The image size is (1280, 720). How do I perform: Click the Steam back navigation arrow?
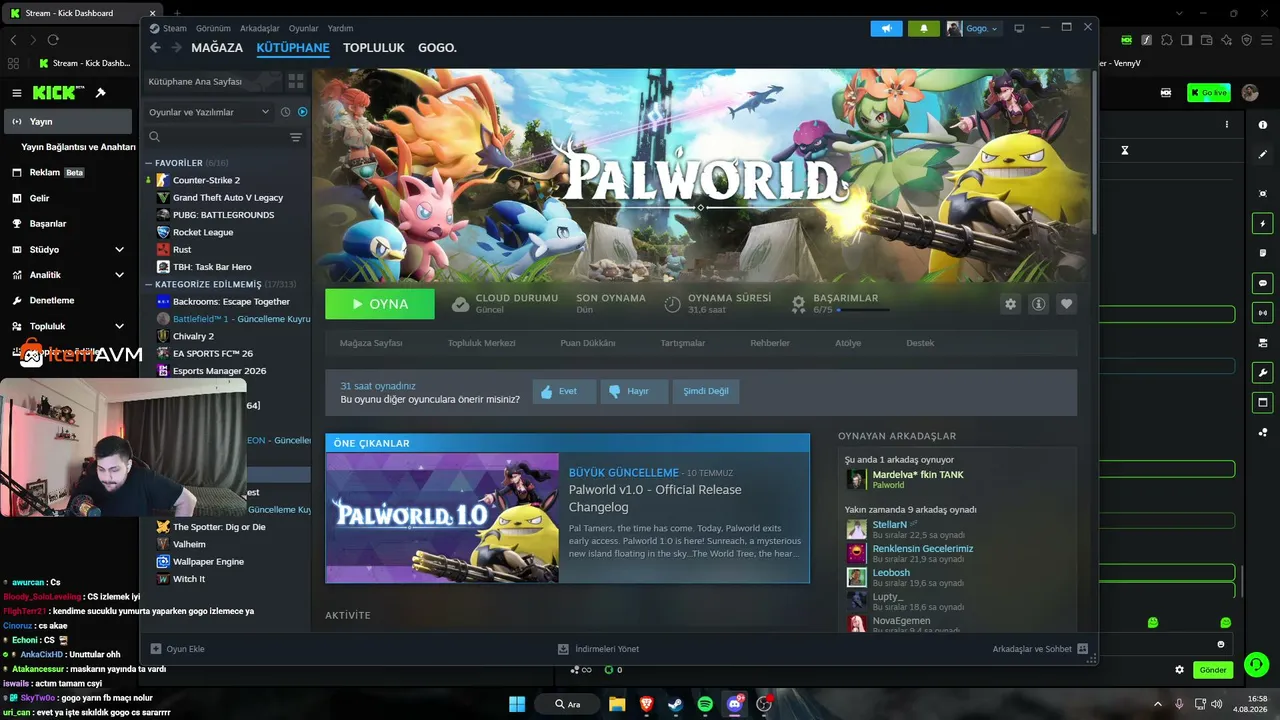coord(155,47)
